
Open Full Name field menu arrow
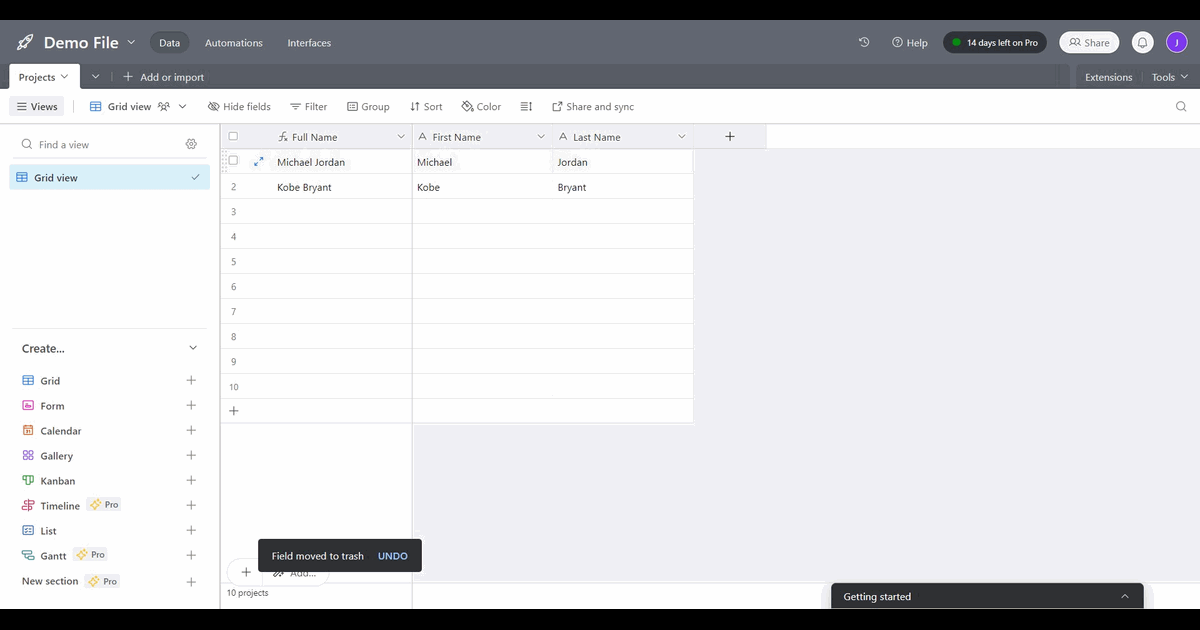click(401, 137)
